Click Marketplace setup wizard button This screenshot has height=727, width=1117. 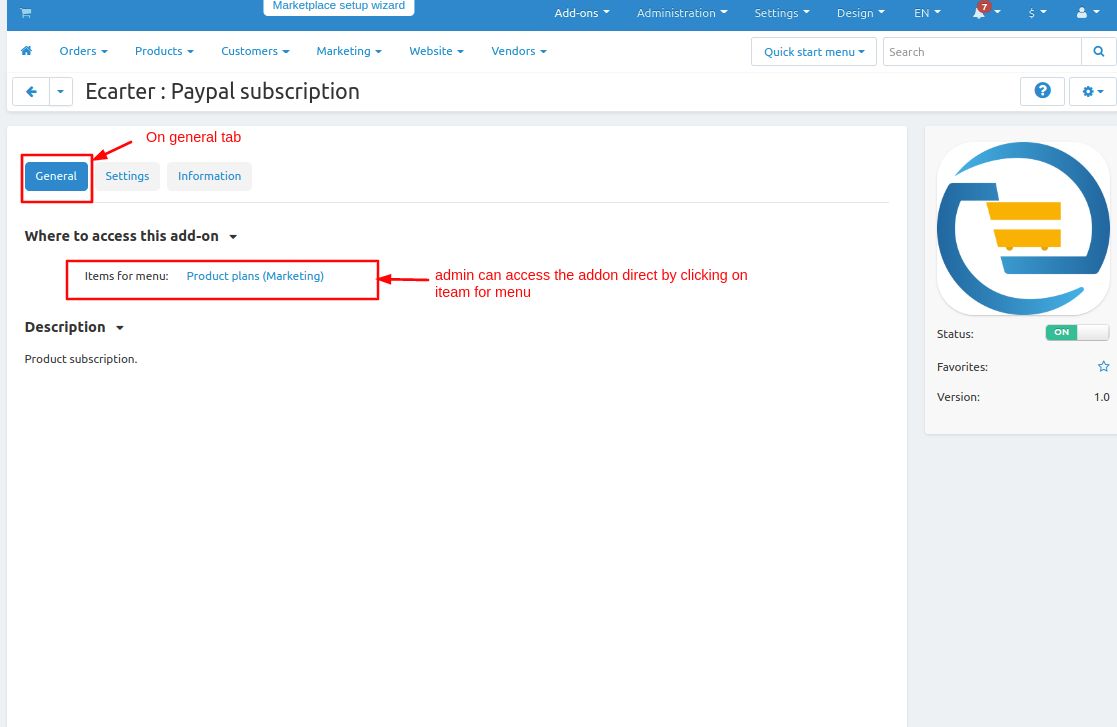pos(339,6)
